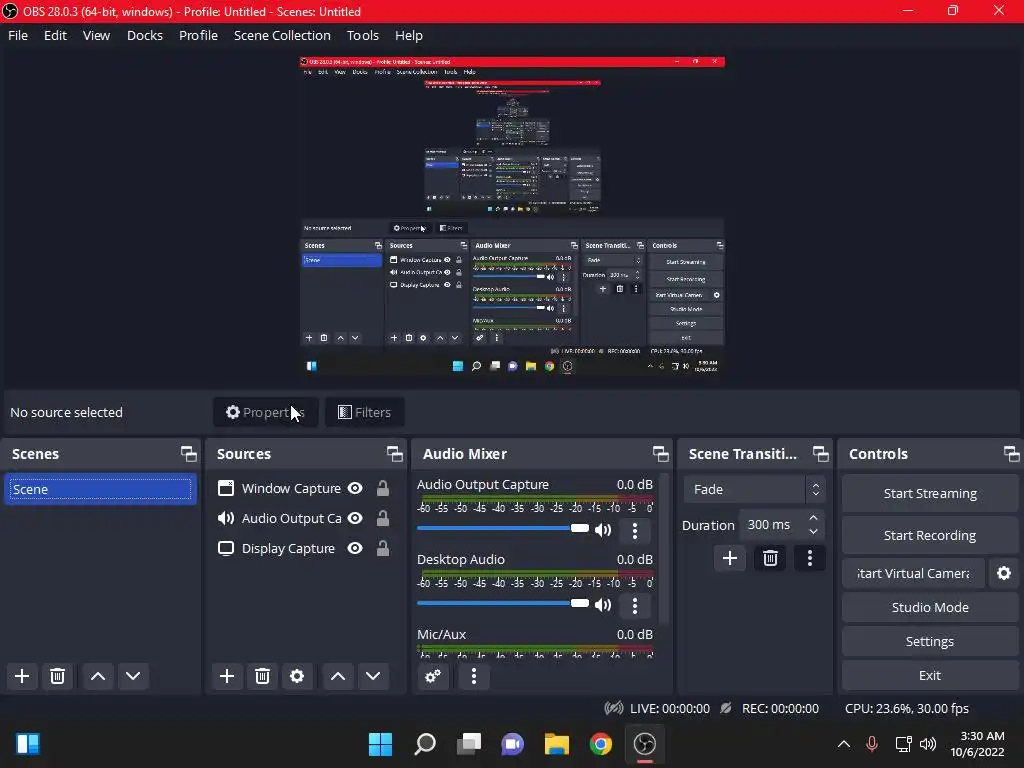Open the Profile menu
The width and height of the screenshot is (1024, 768).
click(x=199, y=35)
